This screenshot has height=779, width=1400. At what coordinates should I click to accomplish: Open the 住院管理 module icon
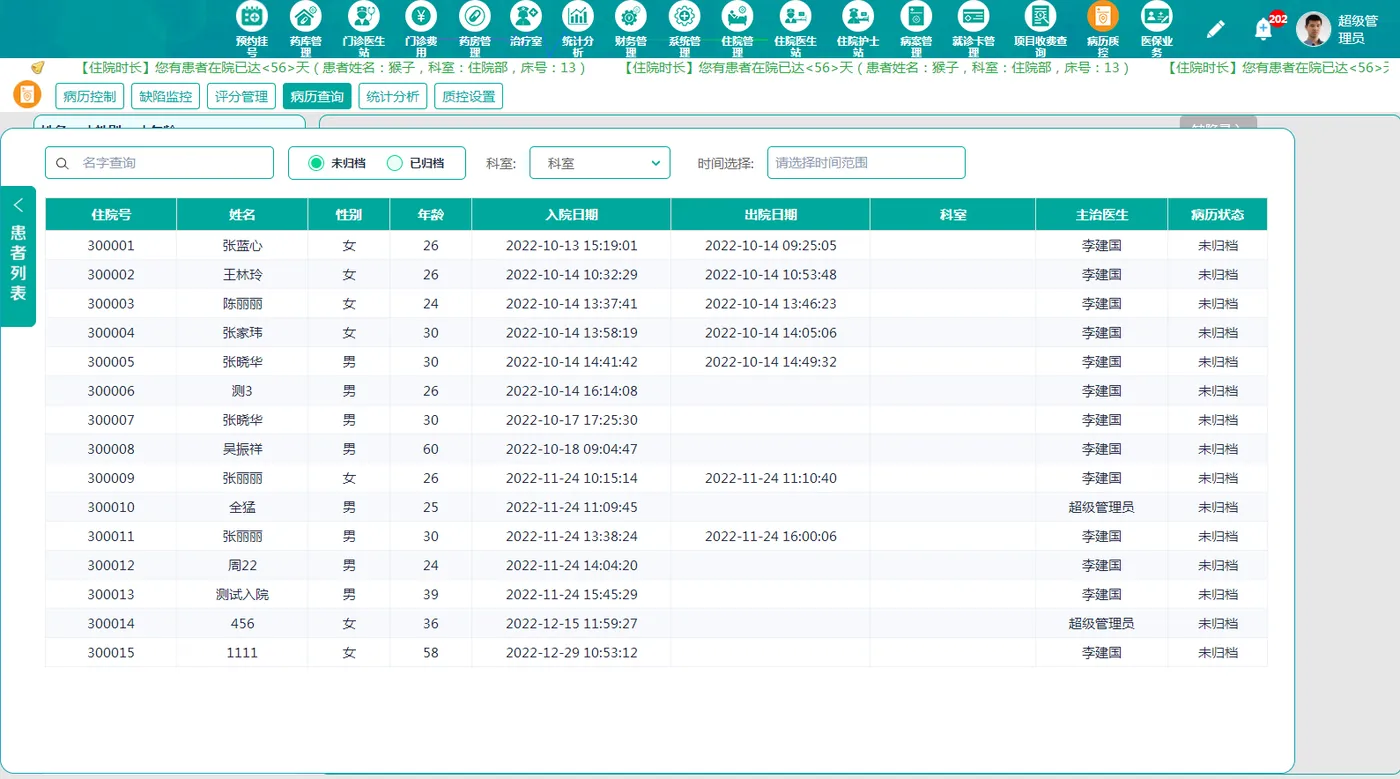tap(738, 16)
